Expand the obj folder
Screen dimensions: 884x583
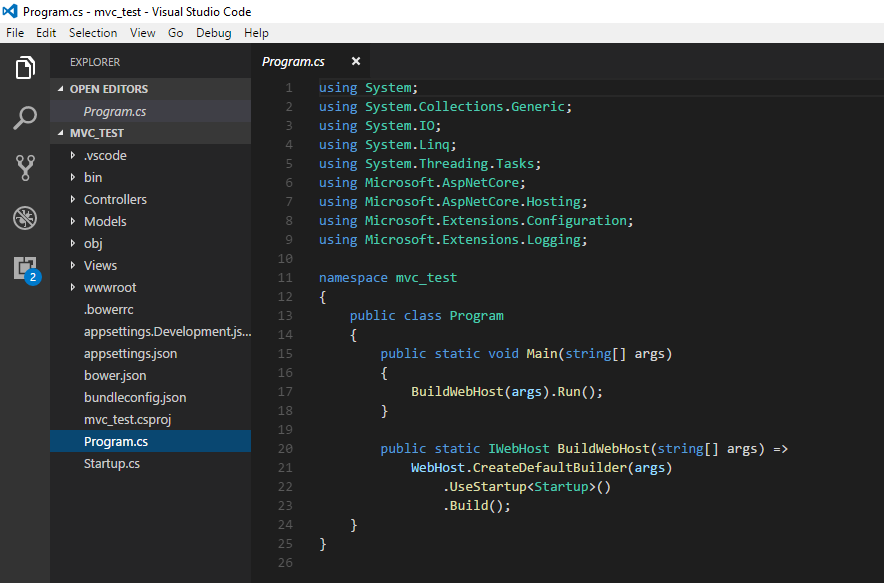(73, 243)
